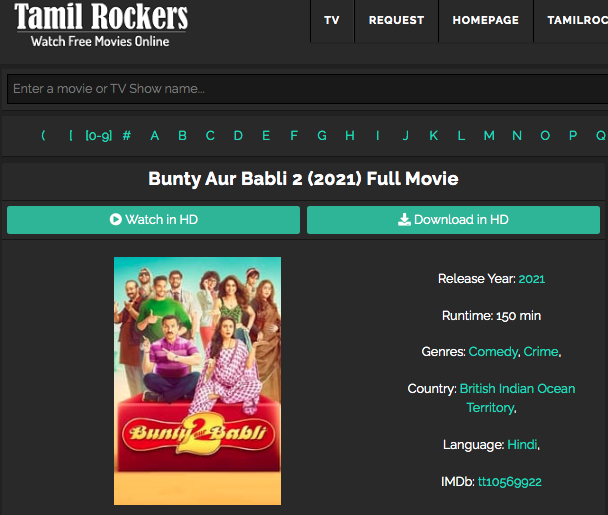The height and width of the screenshot is (515, 608).
Task: Browse titles starting with letter I
Action: [378, 136]
